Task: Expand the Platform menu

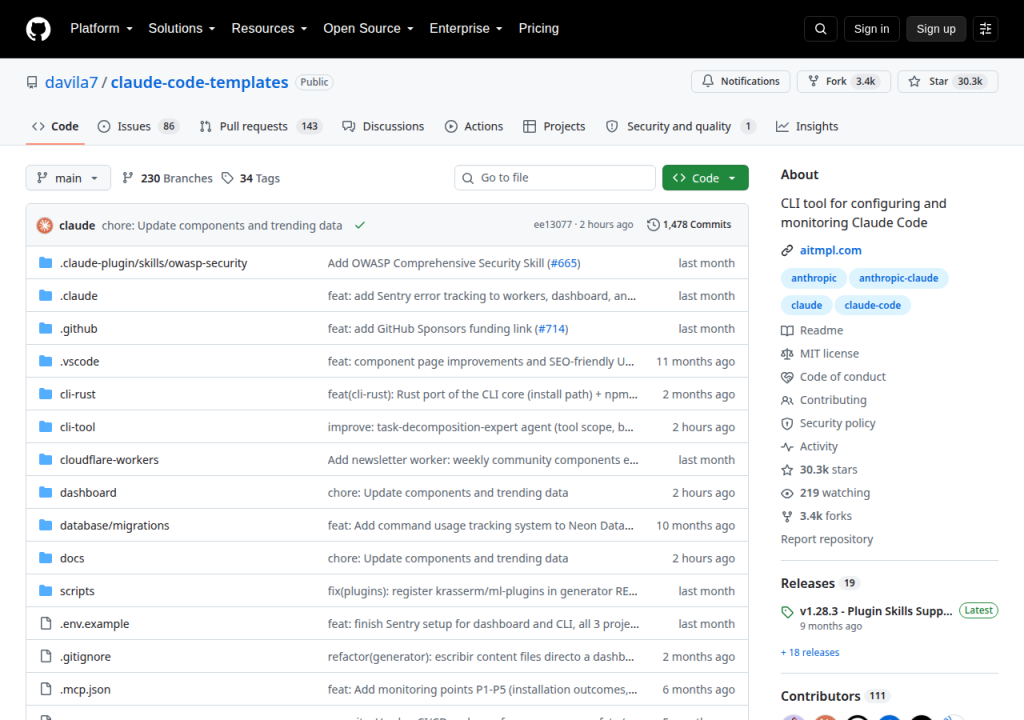Action: point(101,29)
